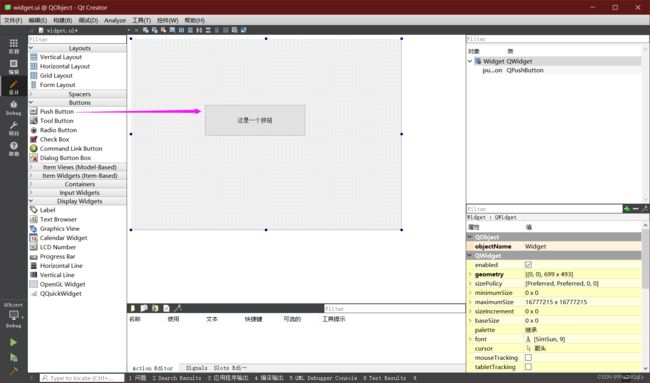Build project with hammer icon
The image size is (650, 383).
click(x=13, y=371)
